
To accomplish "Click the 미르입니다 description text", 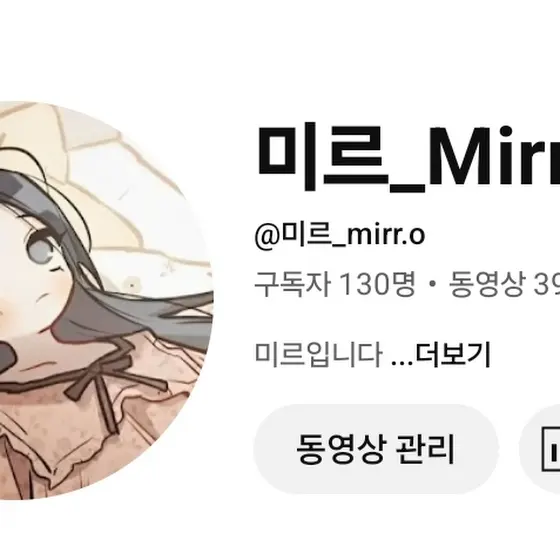I will (x=318, y=354).
